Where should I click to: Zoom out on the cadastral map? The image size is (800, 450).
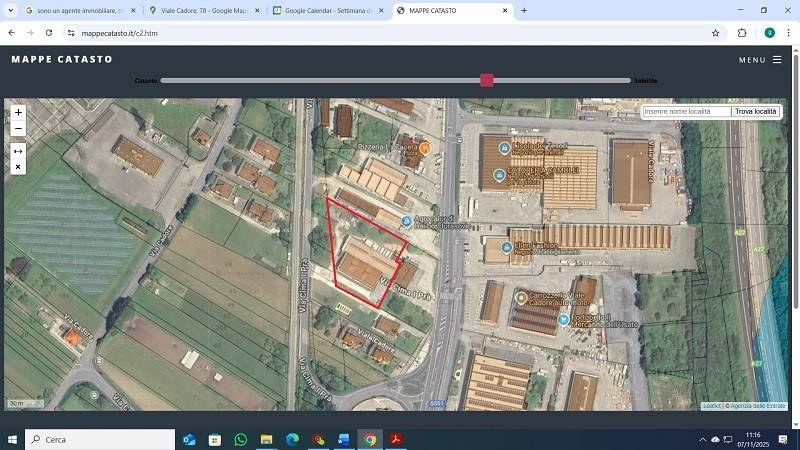(18, 129)
